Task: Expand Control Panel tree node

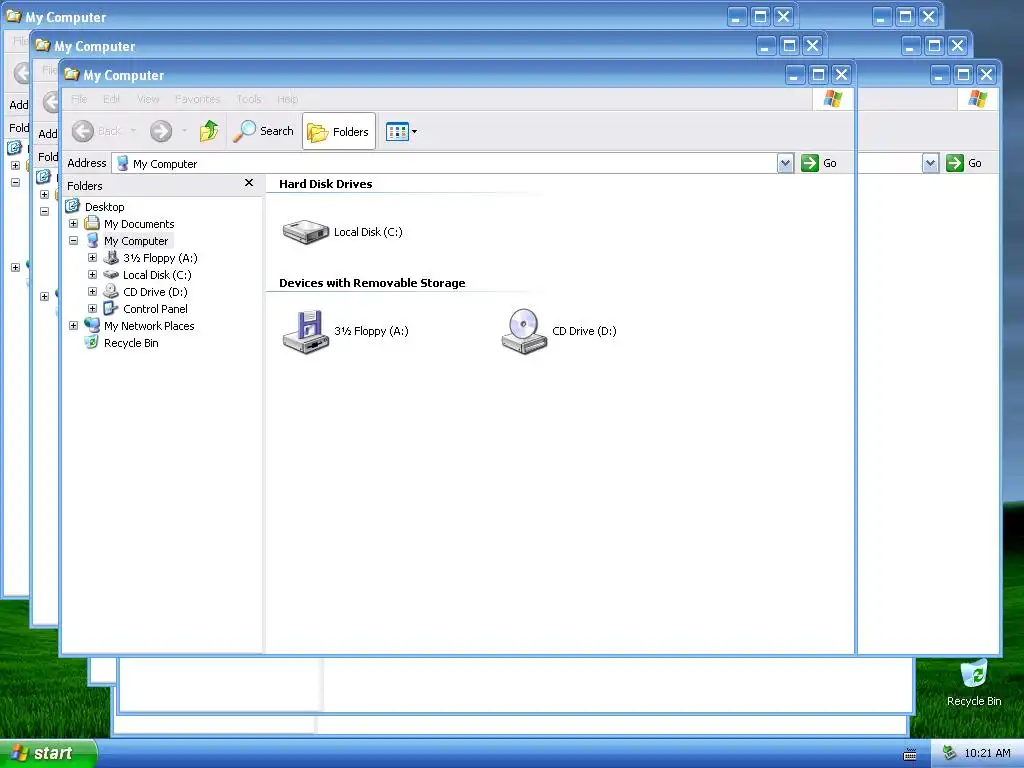Action: (92, 308)
